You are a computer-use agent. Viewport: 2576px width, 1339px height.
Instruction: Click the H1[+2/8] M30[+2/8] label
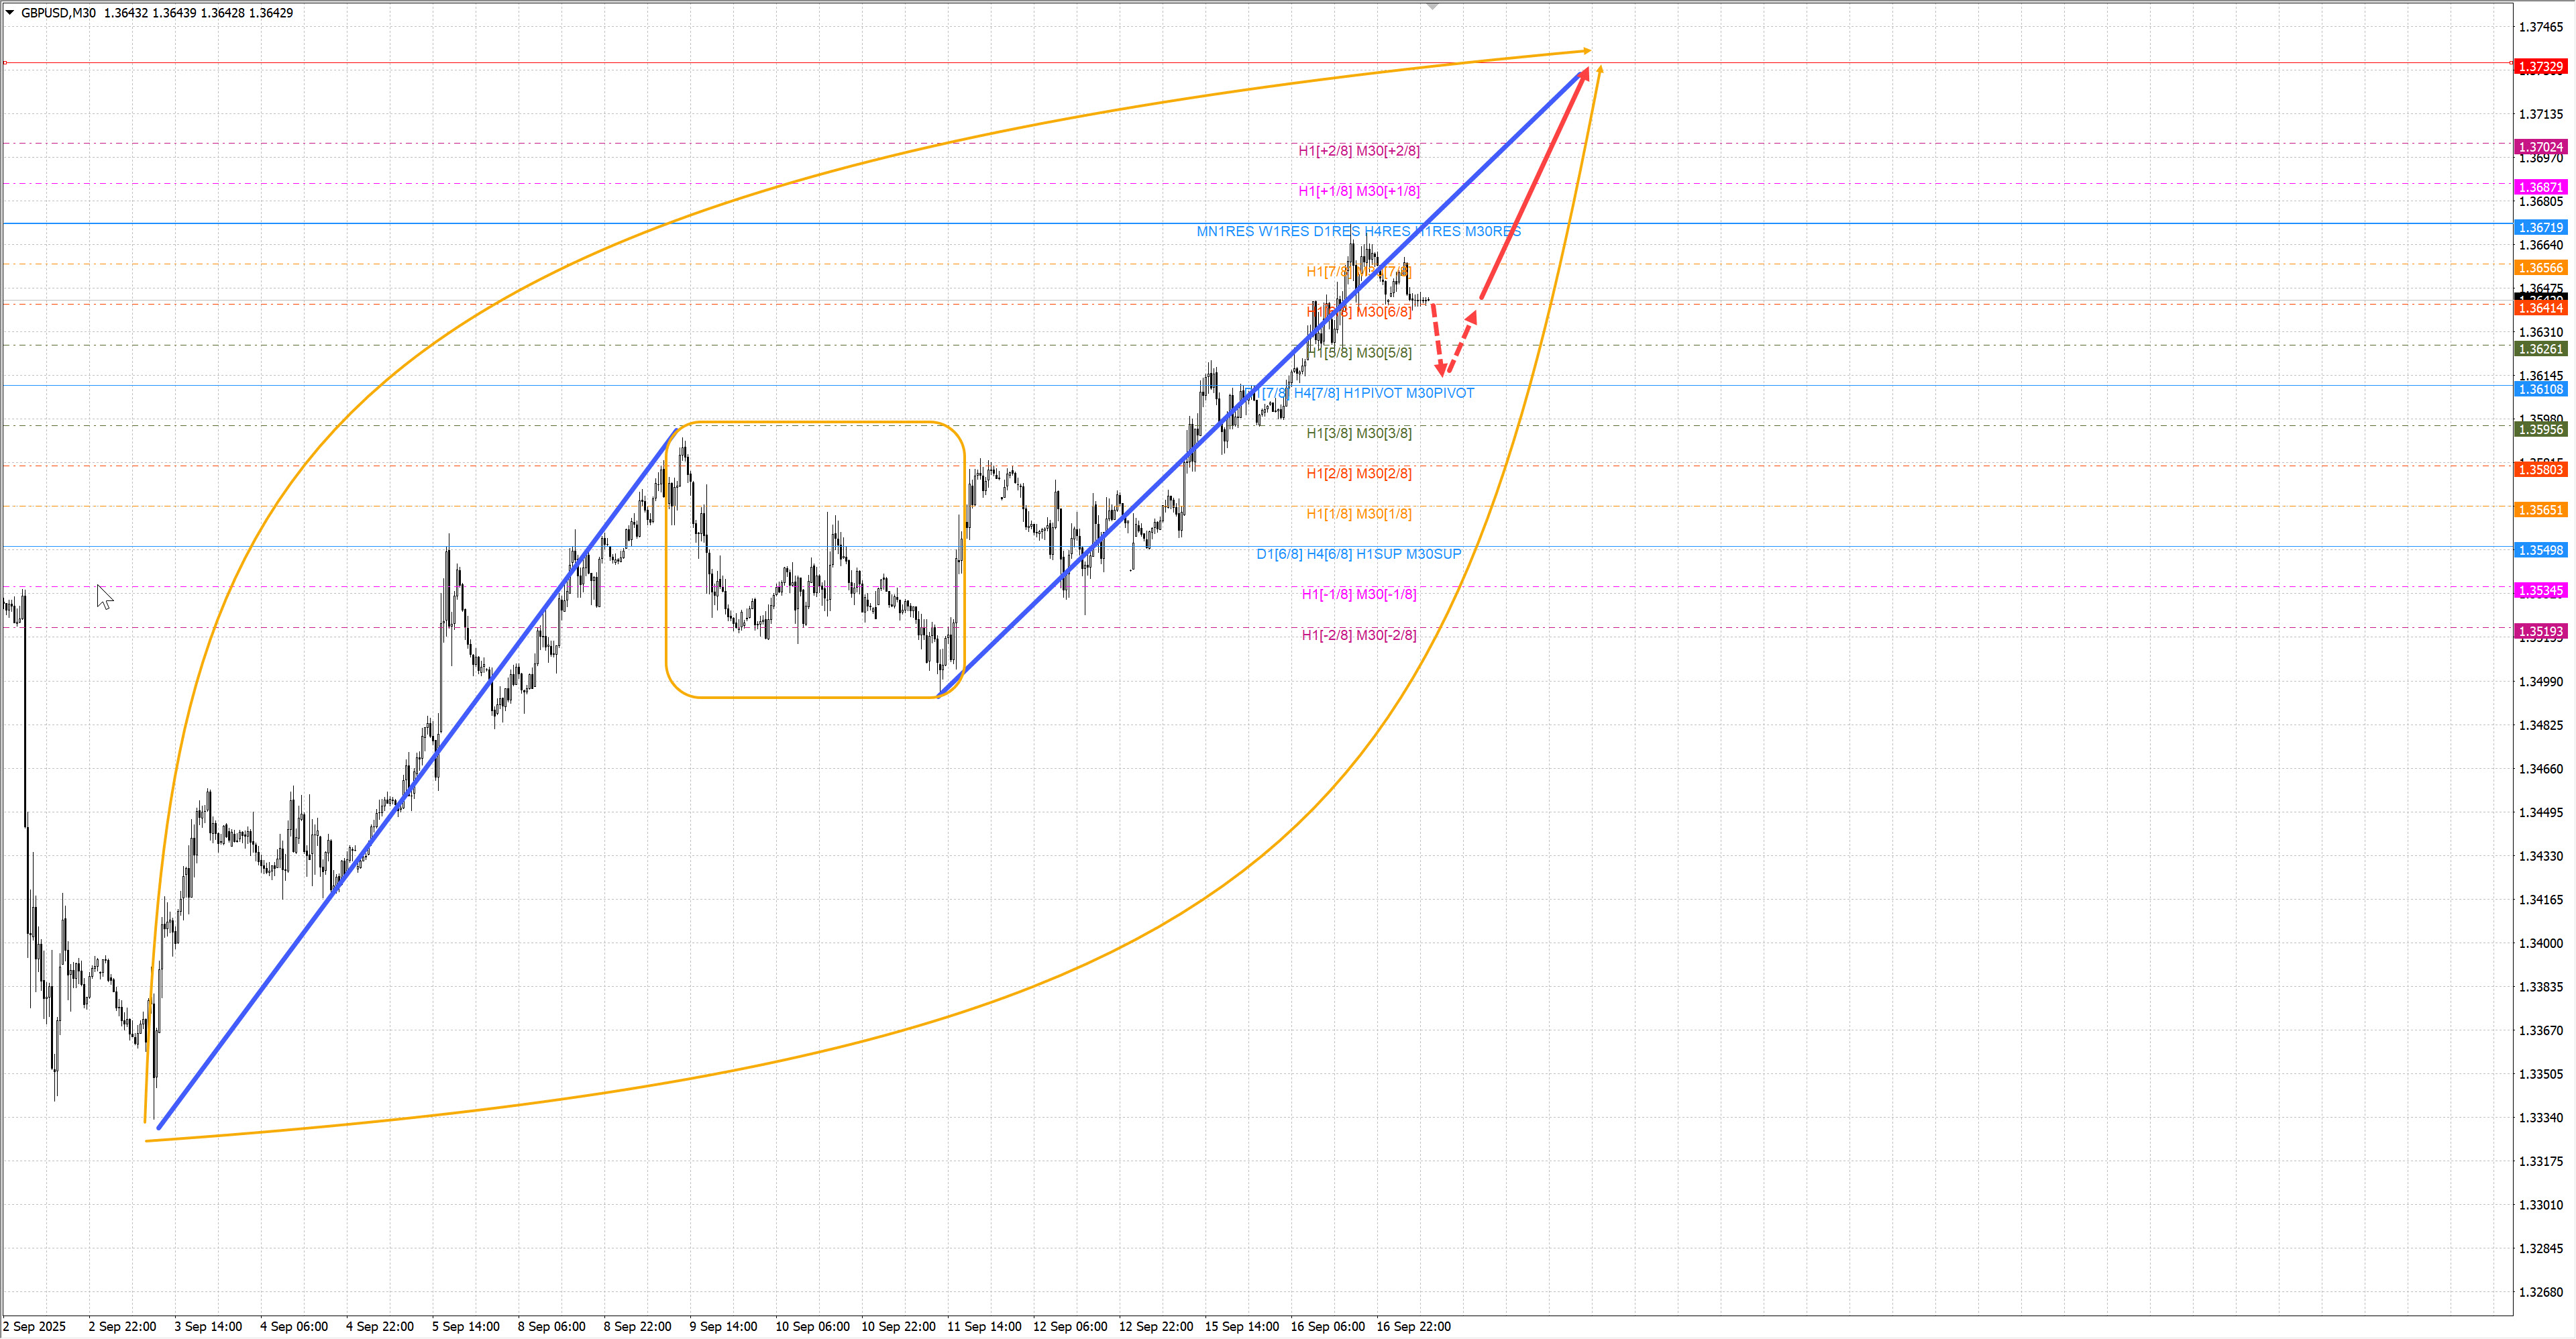point(1358,151)
